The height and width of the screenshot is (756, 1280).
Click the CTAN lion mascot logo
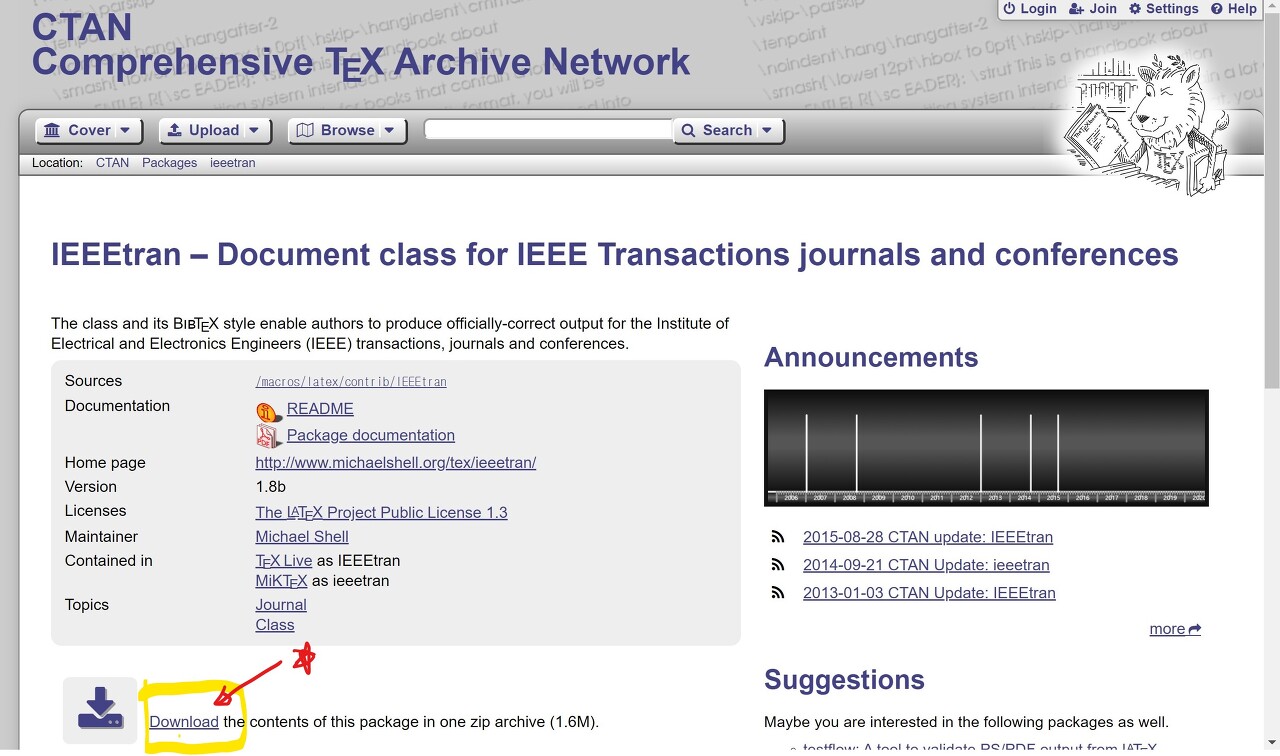1148,125
